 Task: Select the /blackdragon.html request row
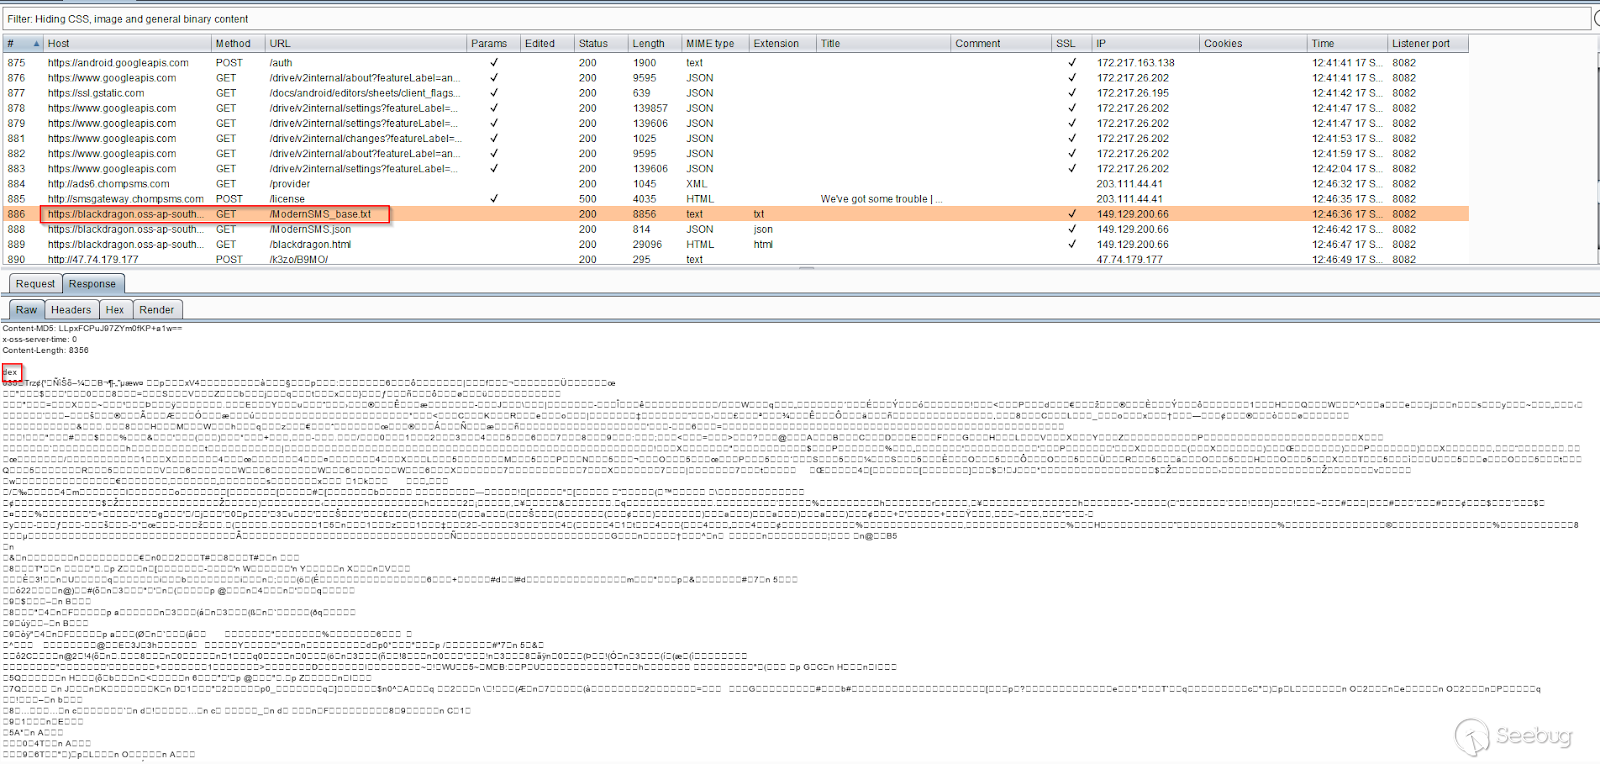tap(310, 244)
